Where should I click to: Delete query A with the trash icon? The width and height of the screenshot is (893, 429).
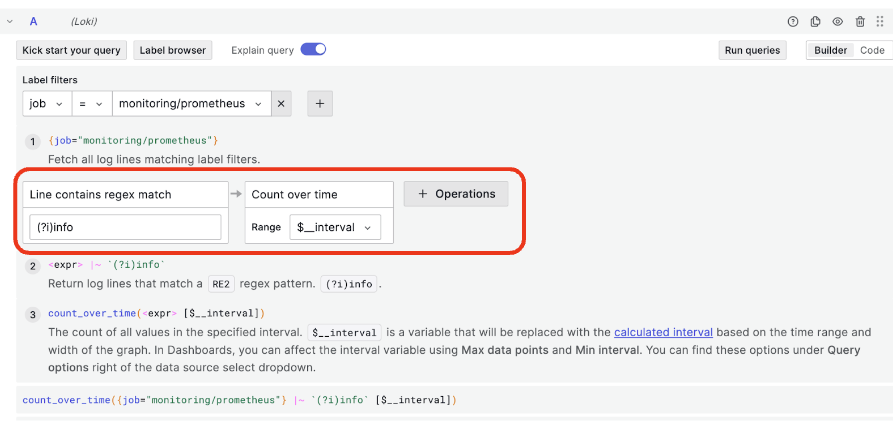[x=860, y=21]
